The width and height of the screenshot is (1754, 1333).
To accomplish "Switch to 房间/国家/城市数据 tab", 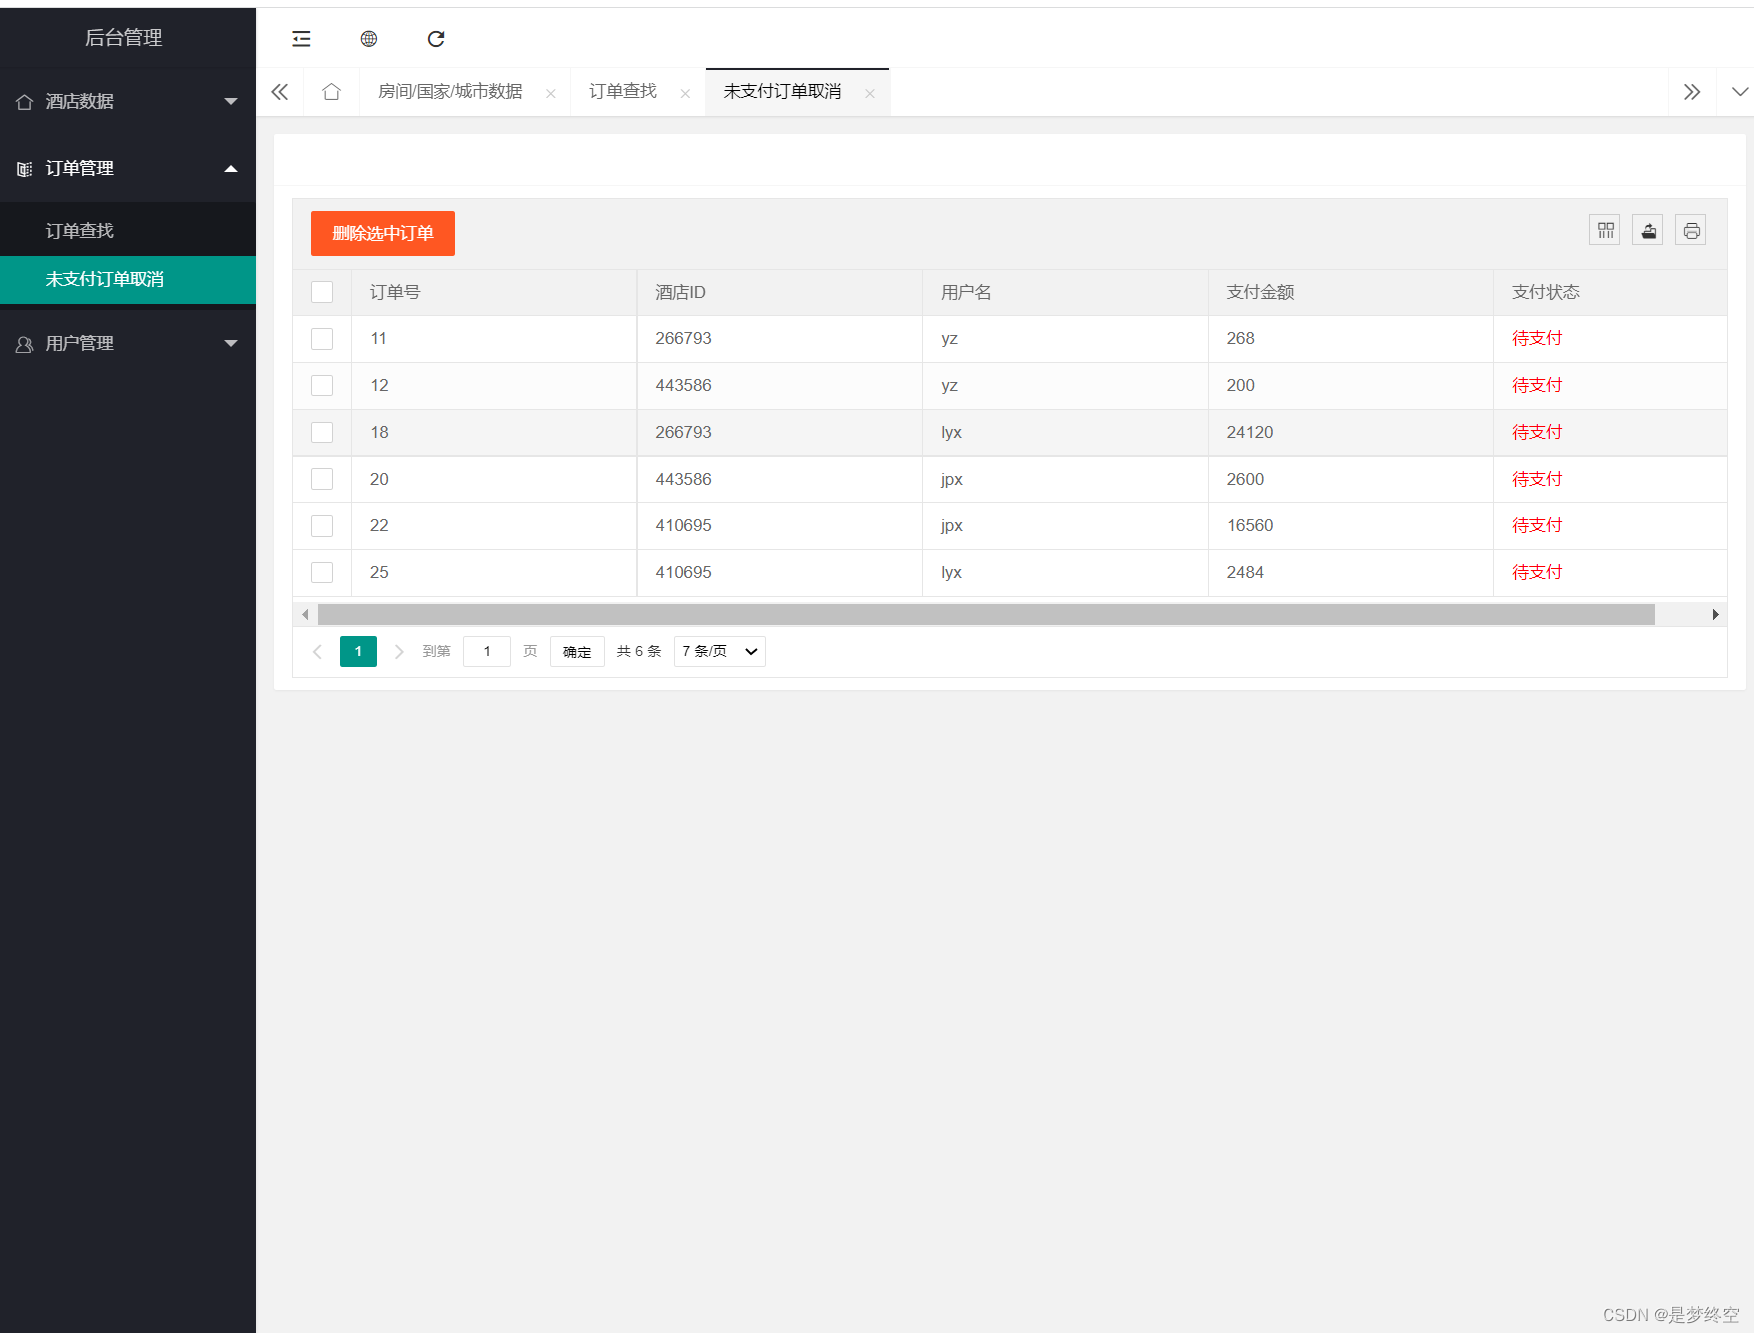I will [x=450, y=92].
